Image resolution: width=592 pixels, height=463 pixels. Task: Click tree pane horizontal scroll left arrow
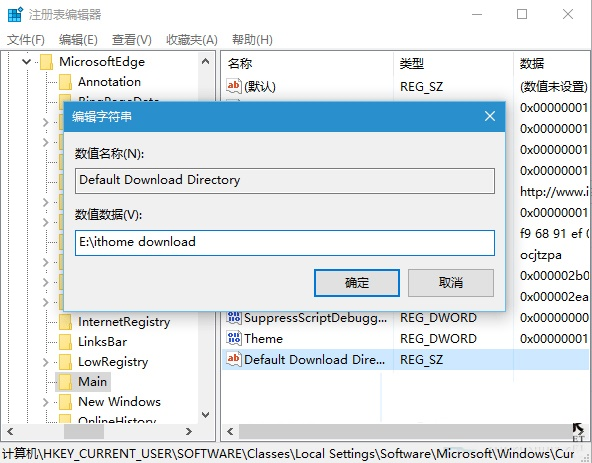(x=10, y=431)
